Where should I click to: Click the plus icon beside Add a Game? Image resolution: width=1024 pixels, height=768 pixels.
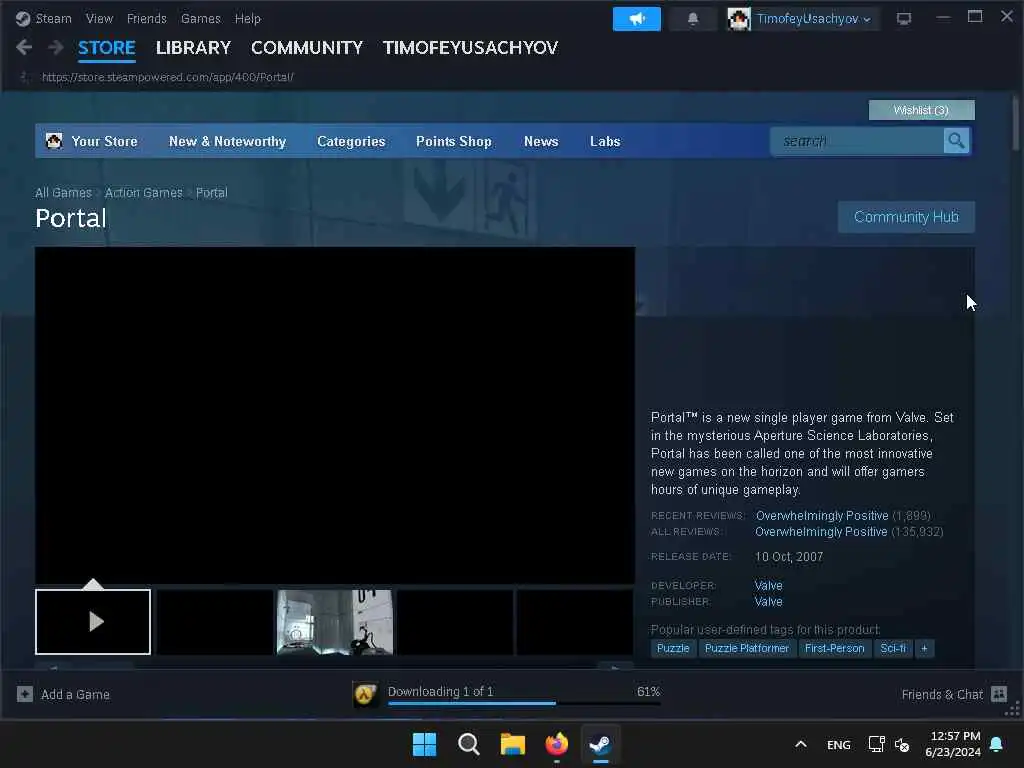click(25, 694)
